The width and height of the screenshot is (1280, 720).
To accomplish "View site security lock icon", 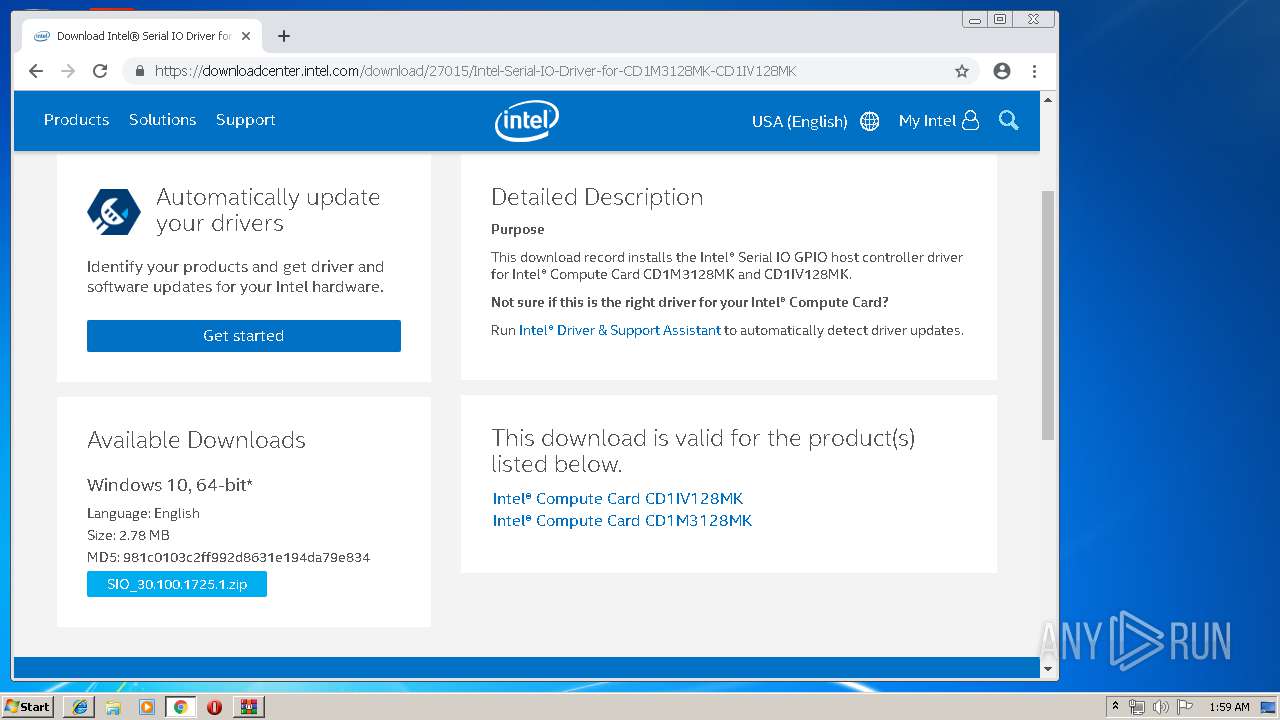I will point(139,71).
